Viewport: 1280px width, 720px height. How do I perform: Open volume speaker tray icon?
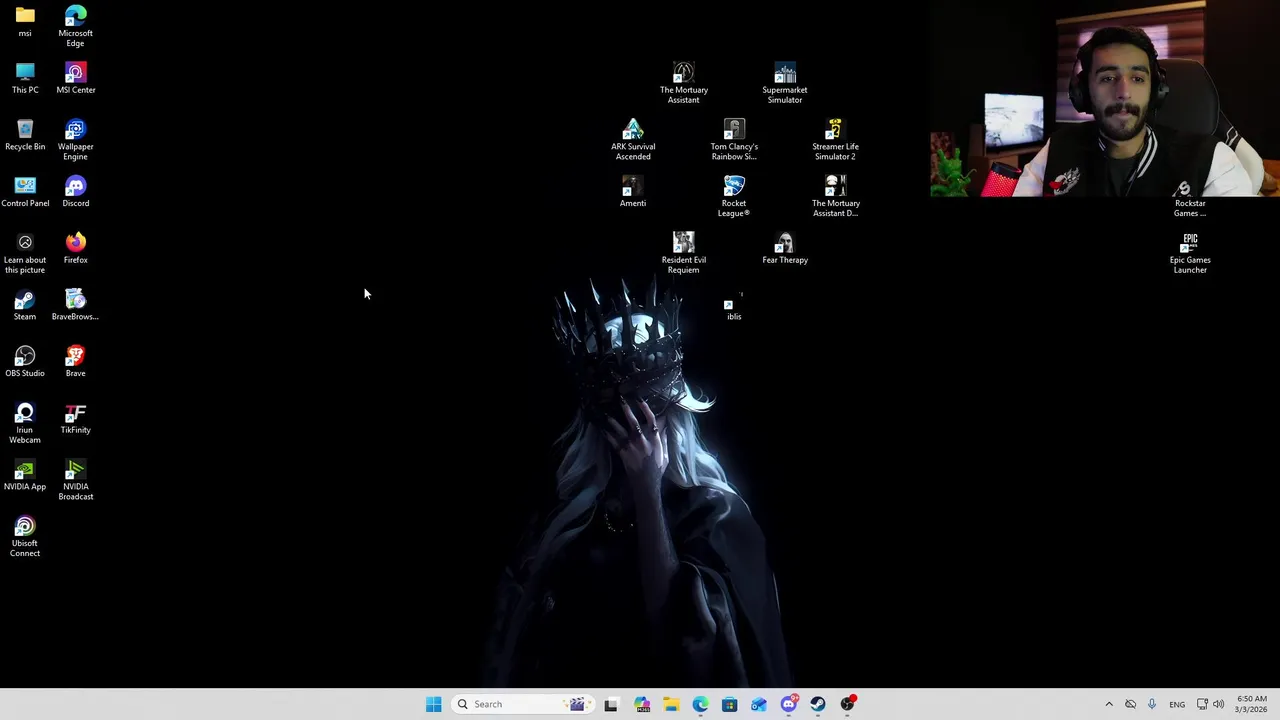pos(1218,704)
